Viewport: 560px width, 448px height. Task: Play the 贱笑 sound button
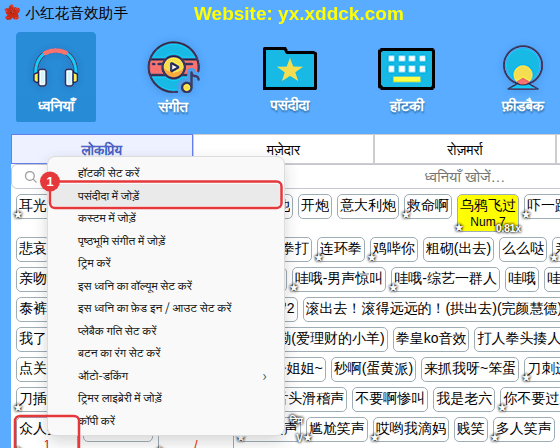point(471,429)
